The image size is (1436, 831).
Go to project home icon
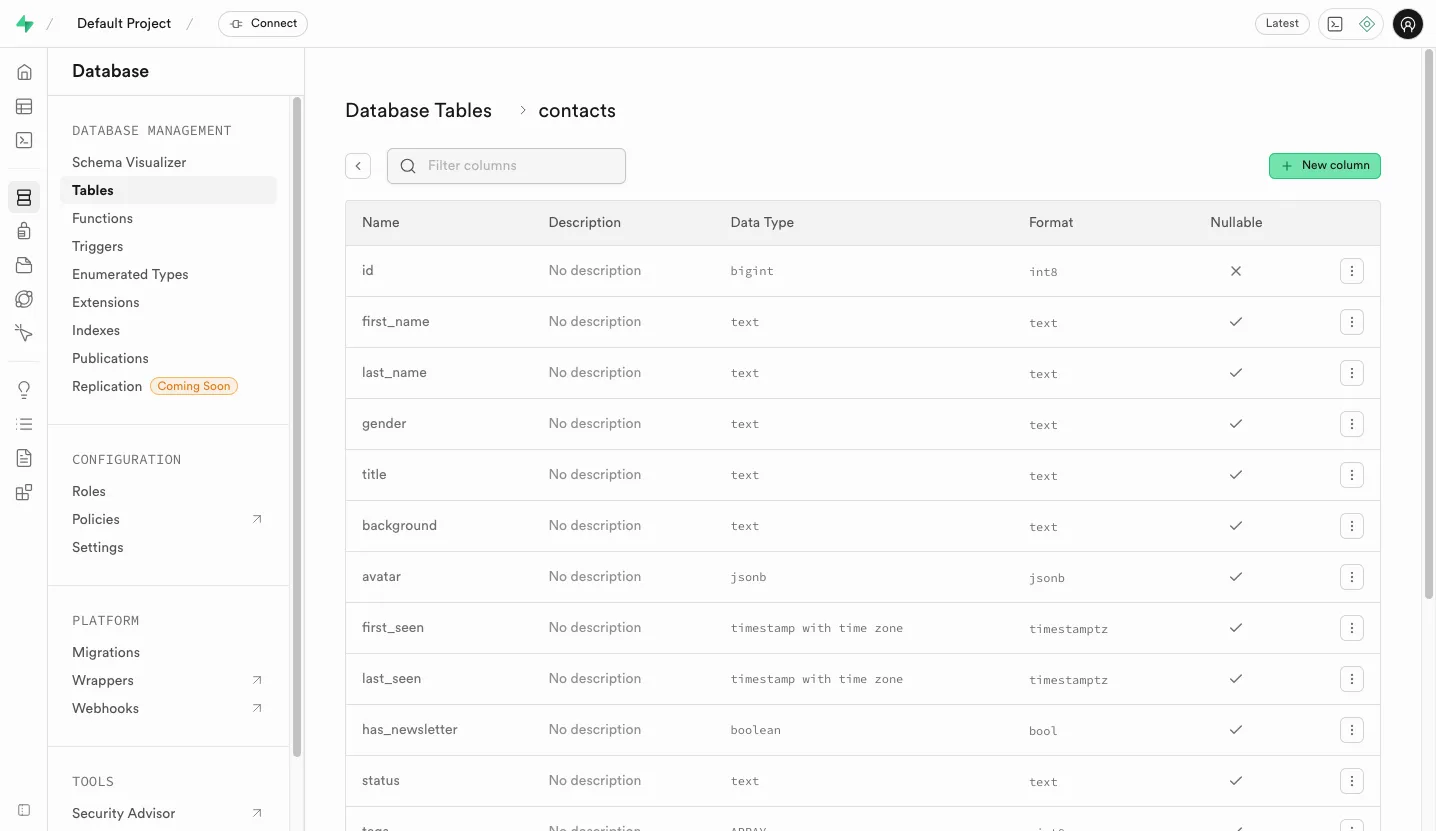tap(24, 72)
